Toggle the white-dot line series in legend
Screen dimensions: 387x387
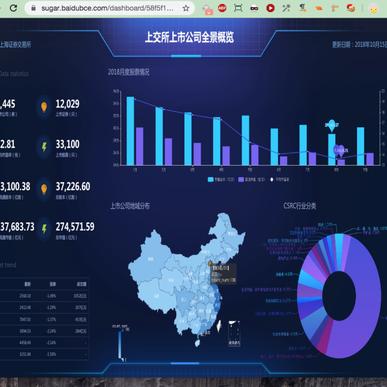(x=279, y=180)
